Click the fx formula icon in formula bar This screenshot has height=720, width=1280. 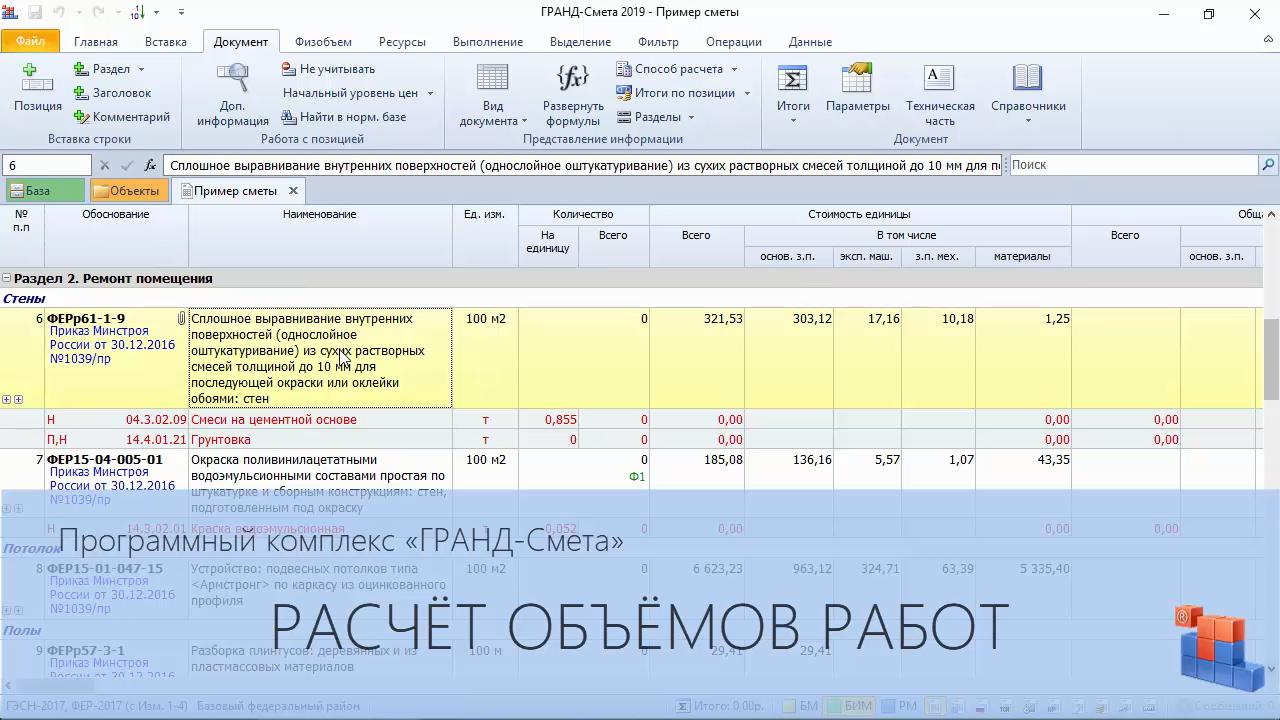pos(151,165)
